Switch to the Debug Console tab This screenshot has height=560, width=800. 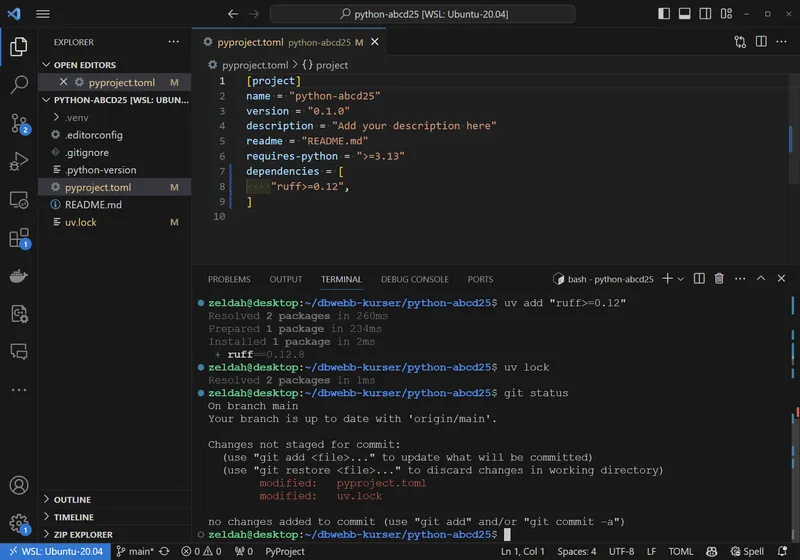click(x=415, y=279)
